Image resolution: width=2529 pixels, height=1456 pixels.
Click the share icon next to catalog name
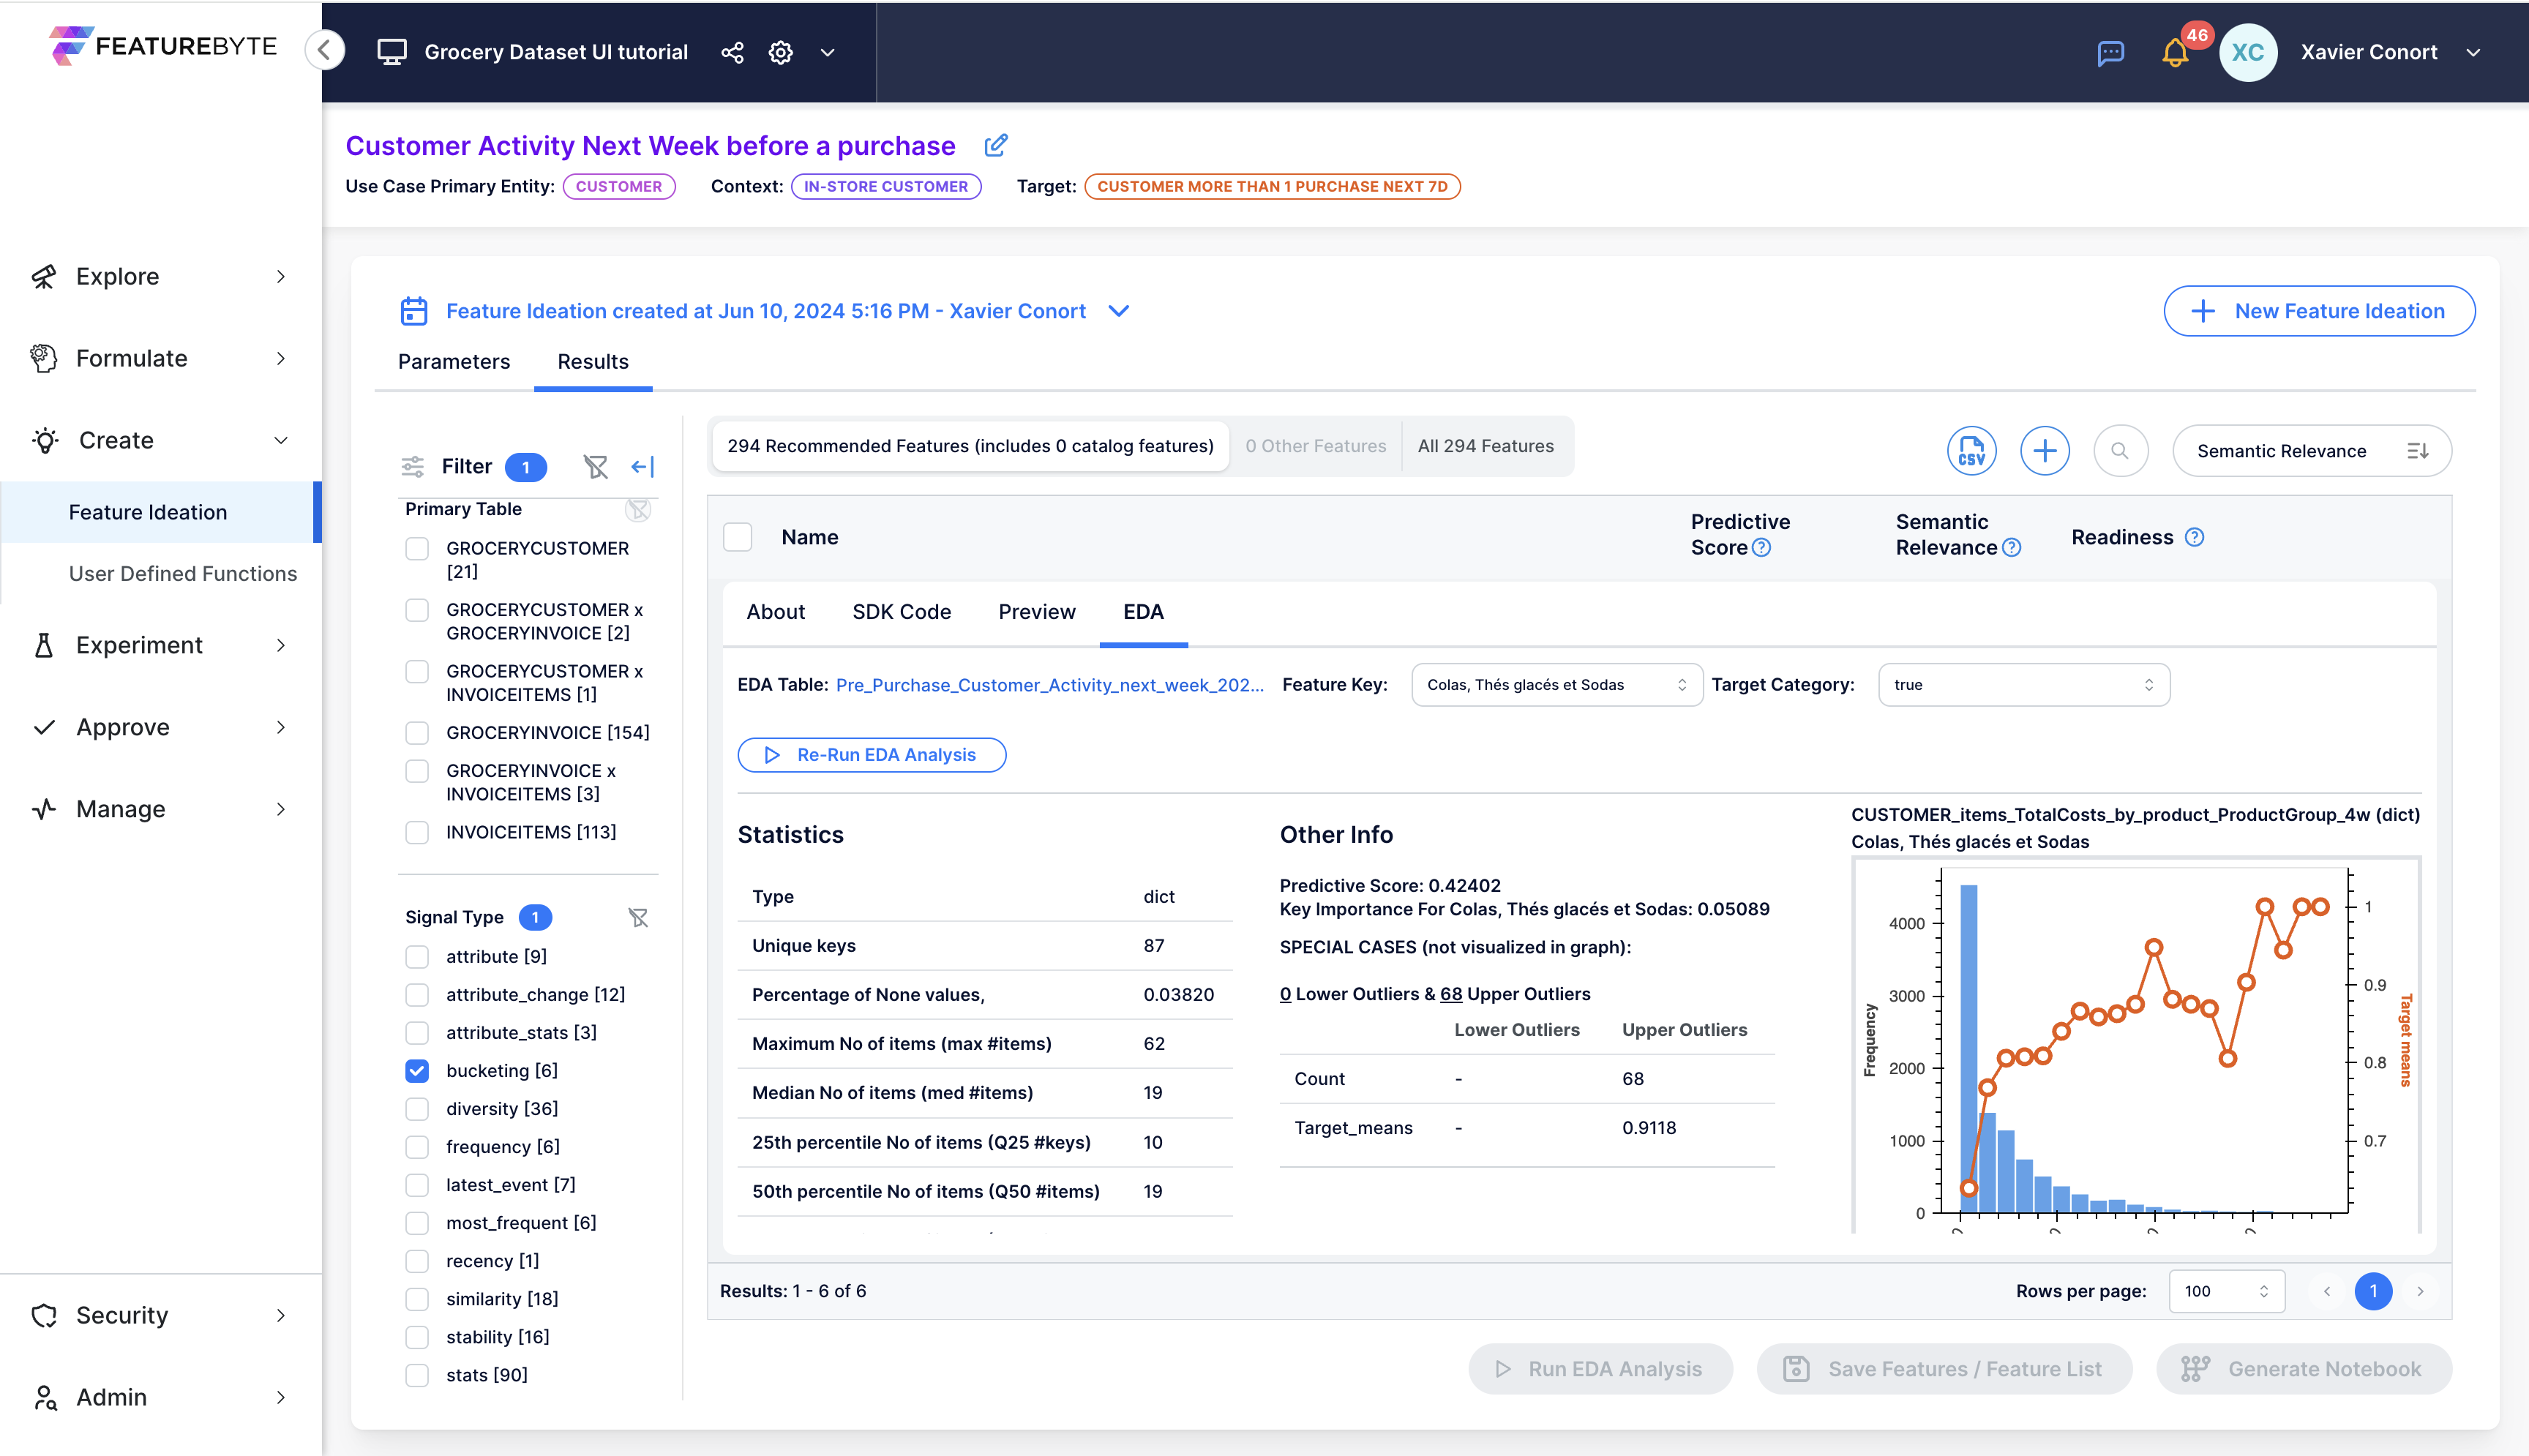732,52
